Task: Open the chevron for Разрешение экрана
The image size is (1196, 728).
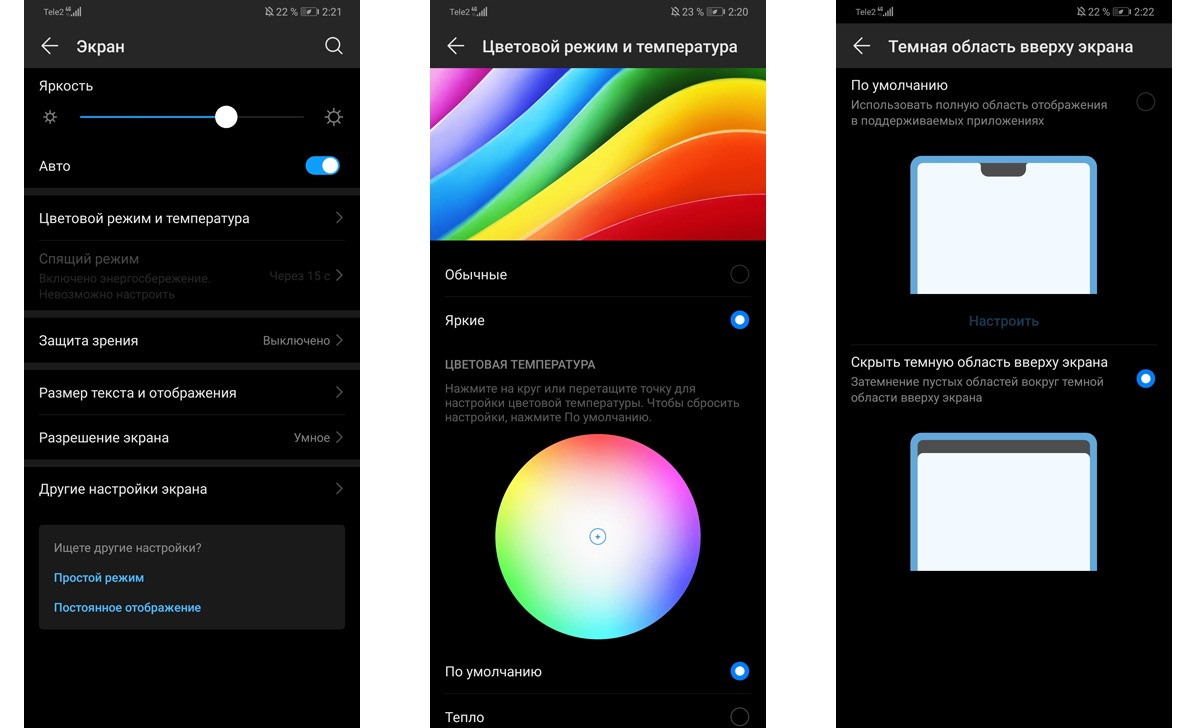Action: click(x=339, y=437)
